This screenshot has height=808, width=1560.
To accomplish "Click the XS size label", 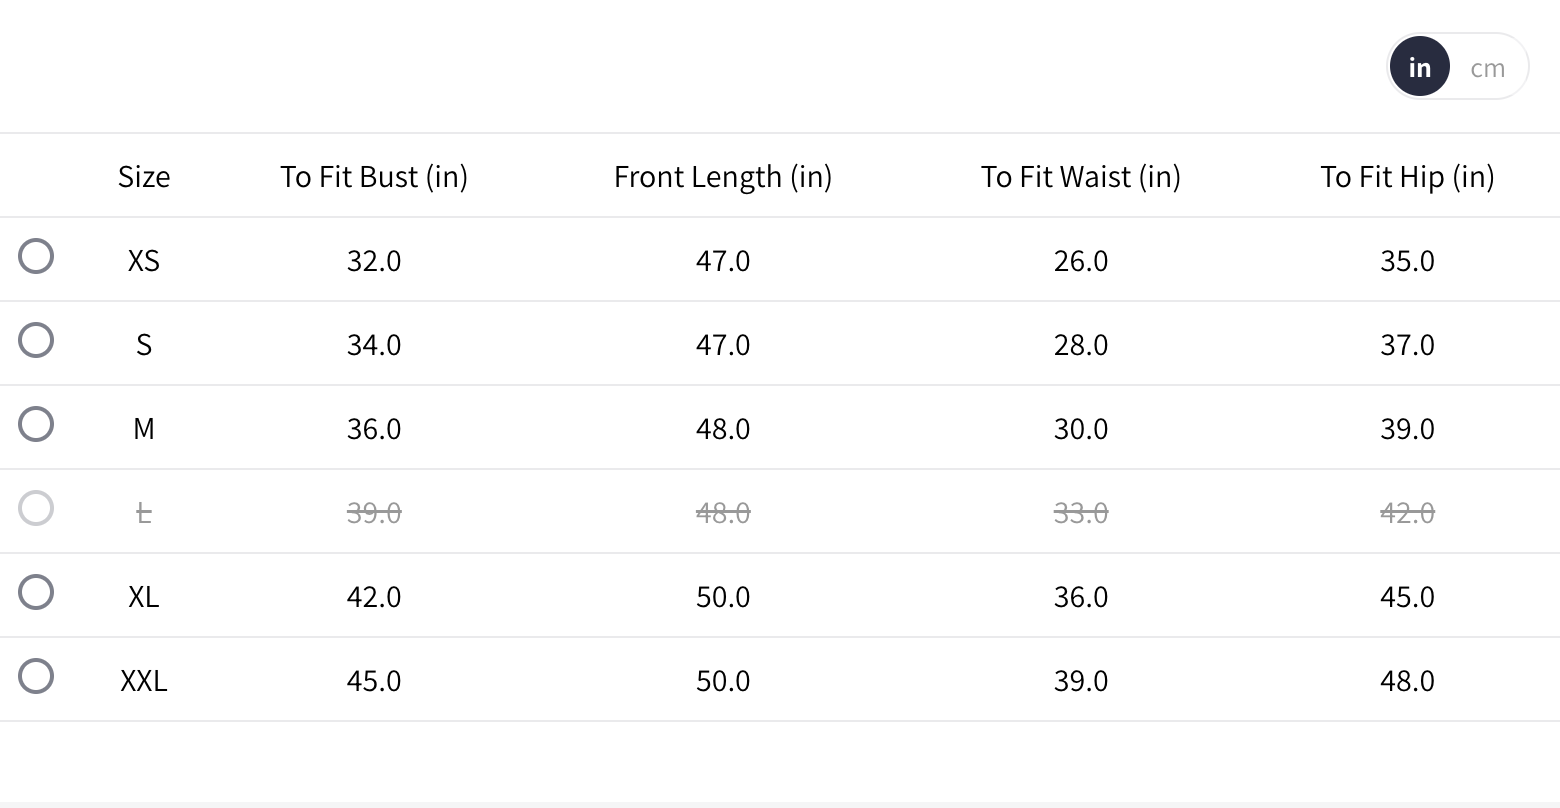I will (x=144, y=261).
